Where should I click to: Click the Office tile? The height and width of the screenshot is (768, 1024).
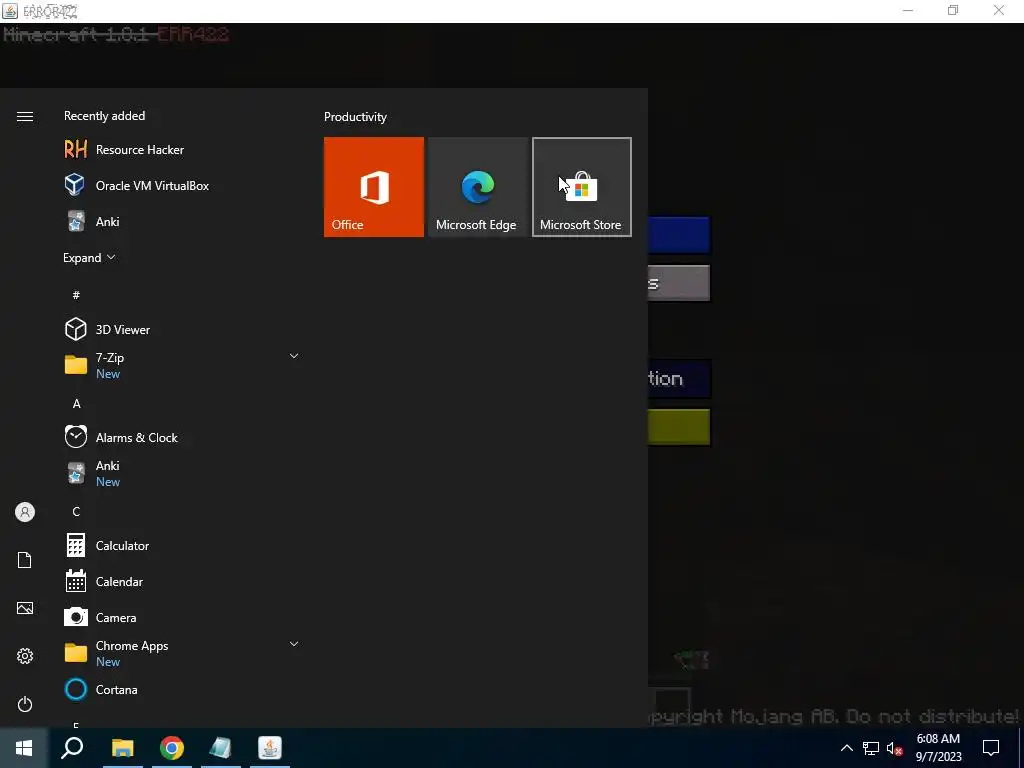coord(374,187)
